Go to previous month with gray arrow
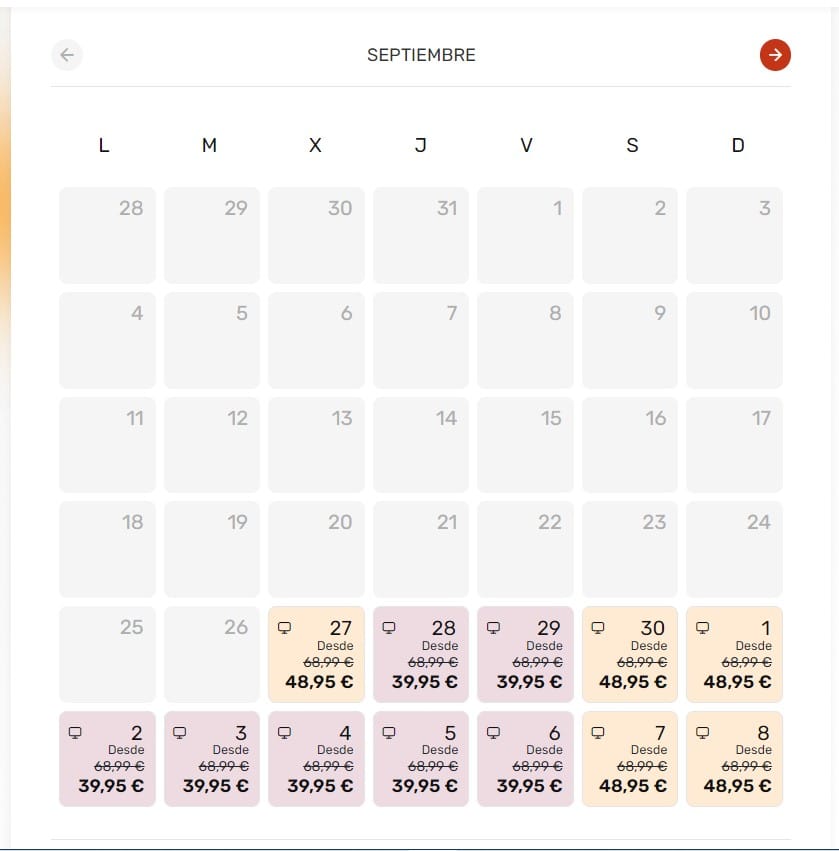This screenshot has height=851, width=839. tap(67, 55)
